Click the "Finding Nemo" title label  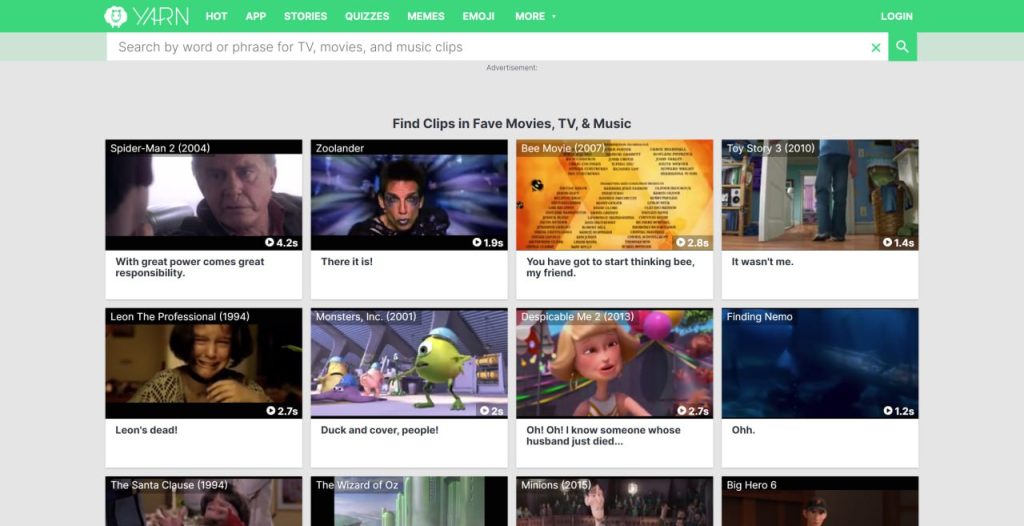coord(760,317)
